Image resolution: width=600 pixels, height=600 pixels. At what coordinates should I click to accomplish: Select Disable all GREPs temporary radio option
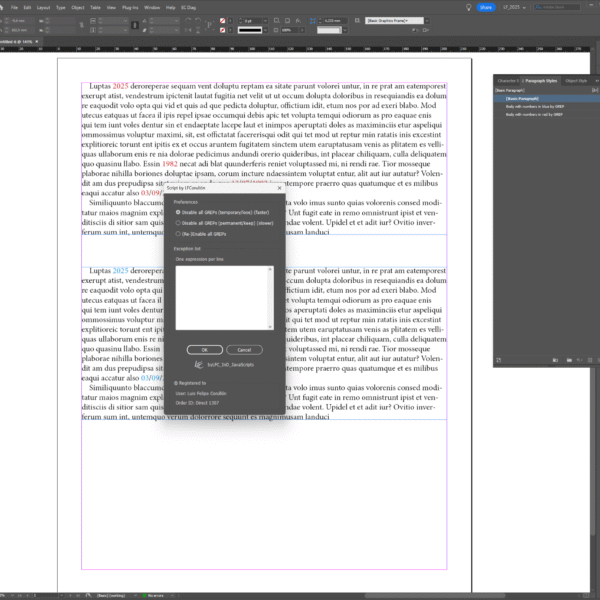178,212
